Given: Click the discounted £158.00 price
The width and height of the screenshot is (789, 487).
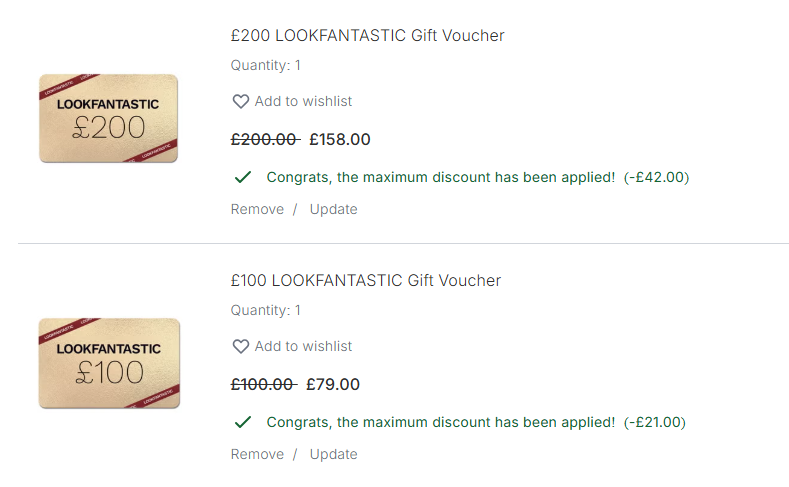Looking at the screenshot, I should click(340, 140).
